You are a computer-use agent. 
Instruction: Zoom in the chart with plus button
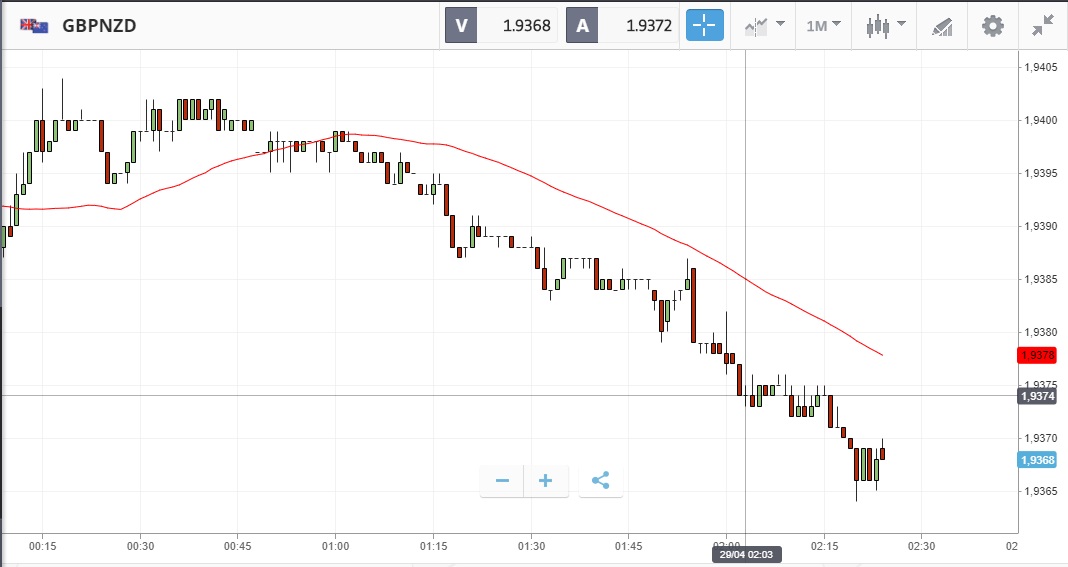pyautogui.click(x=546, y=481)
